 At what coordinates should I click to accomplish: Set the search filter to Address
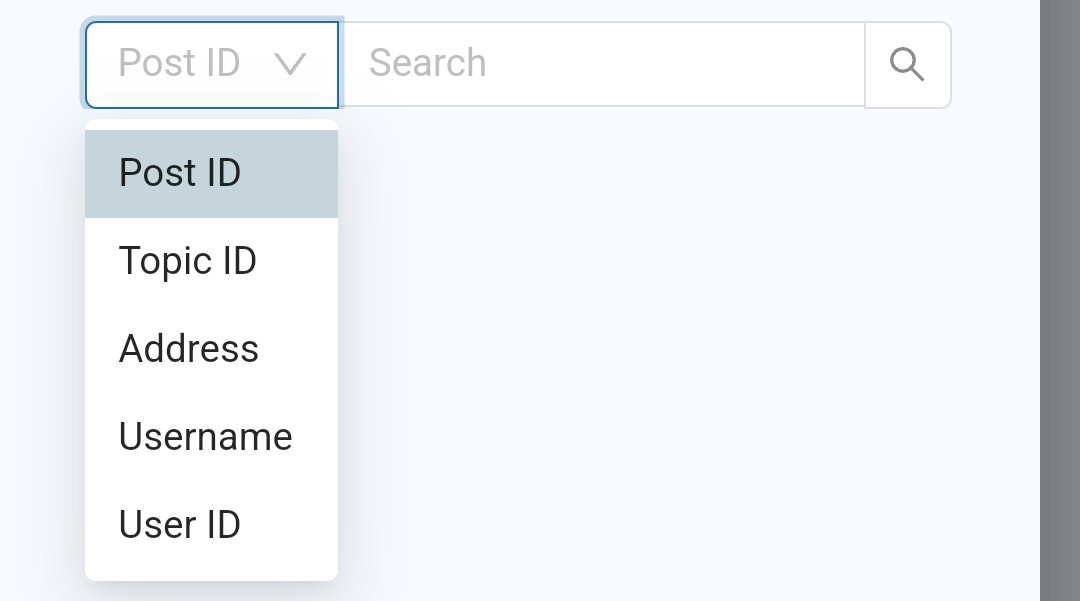pos(211,350)
